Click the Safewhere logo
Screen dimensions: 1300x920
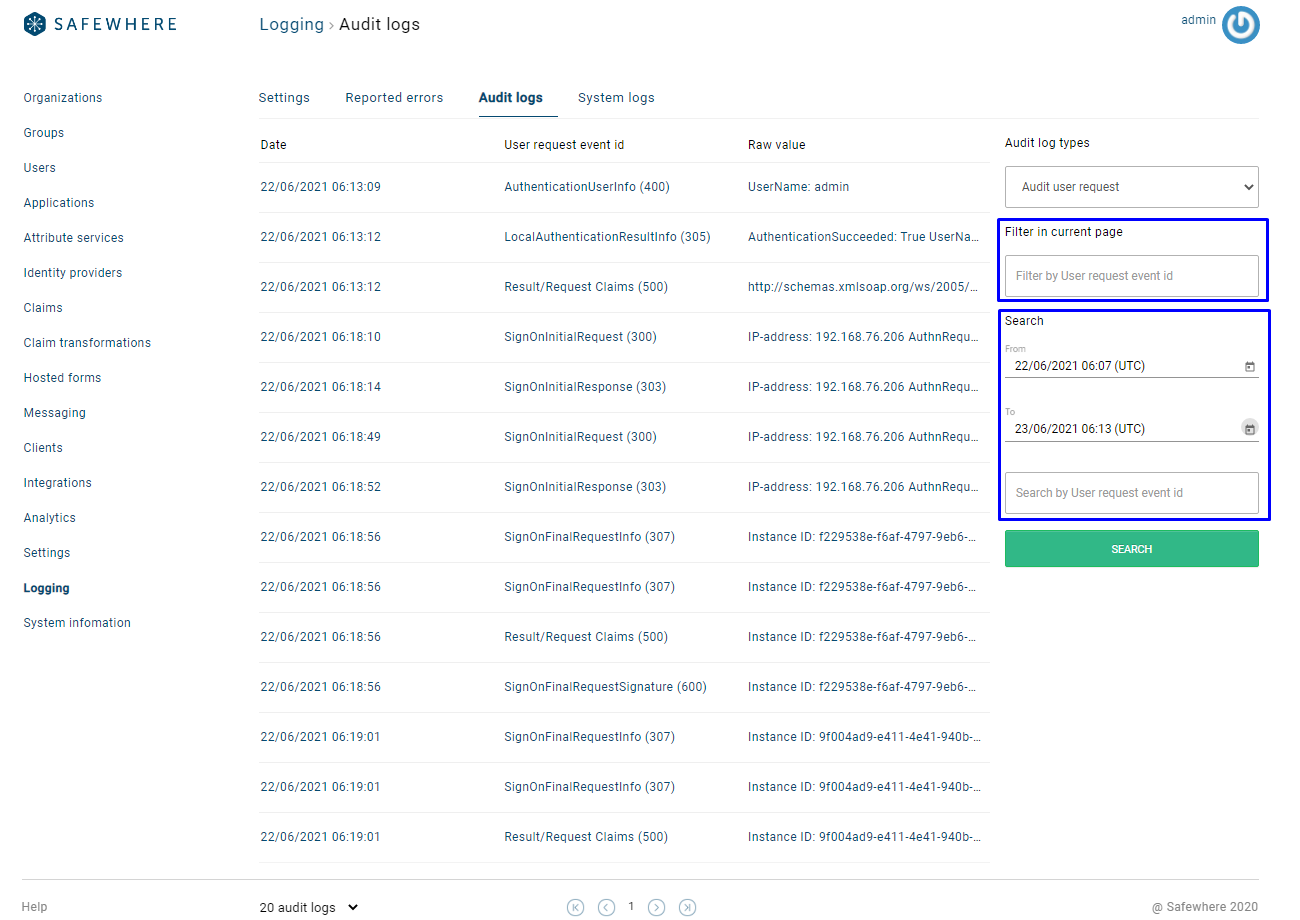pos(100,24)
